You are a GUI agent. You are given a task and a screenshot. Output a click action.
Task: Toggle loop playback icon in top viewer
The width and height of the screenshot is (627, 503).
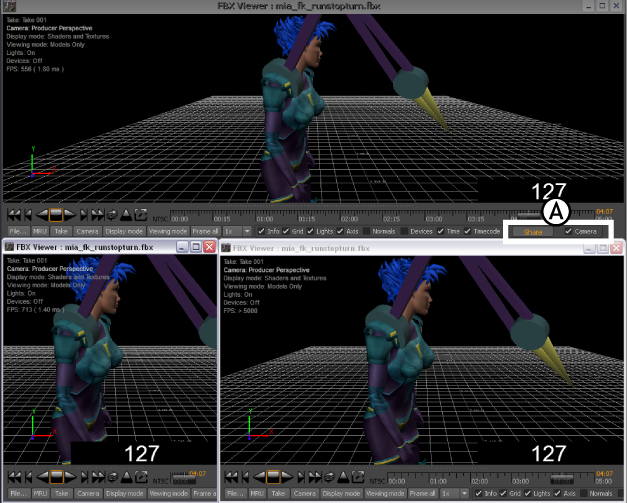pos(112,215)
